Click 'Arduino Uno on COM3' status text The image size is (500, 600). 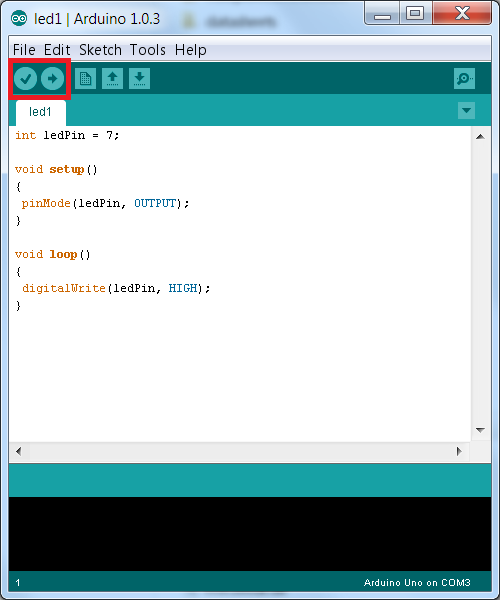417,583
